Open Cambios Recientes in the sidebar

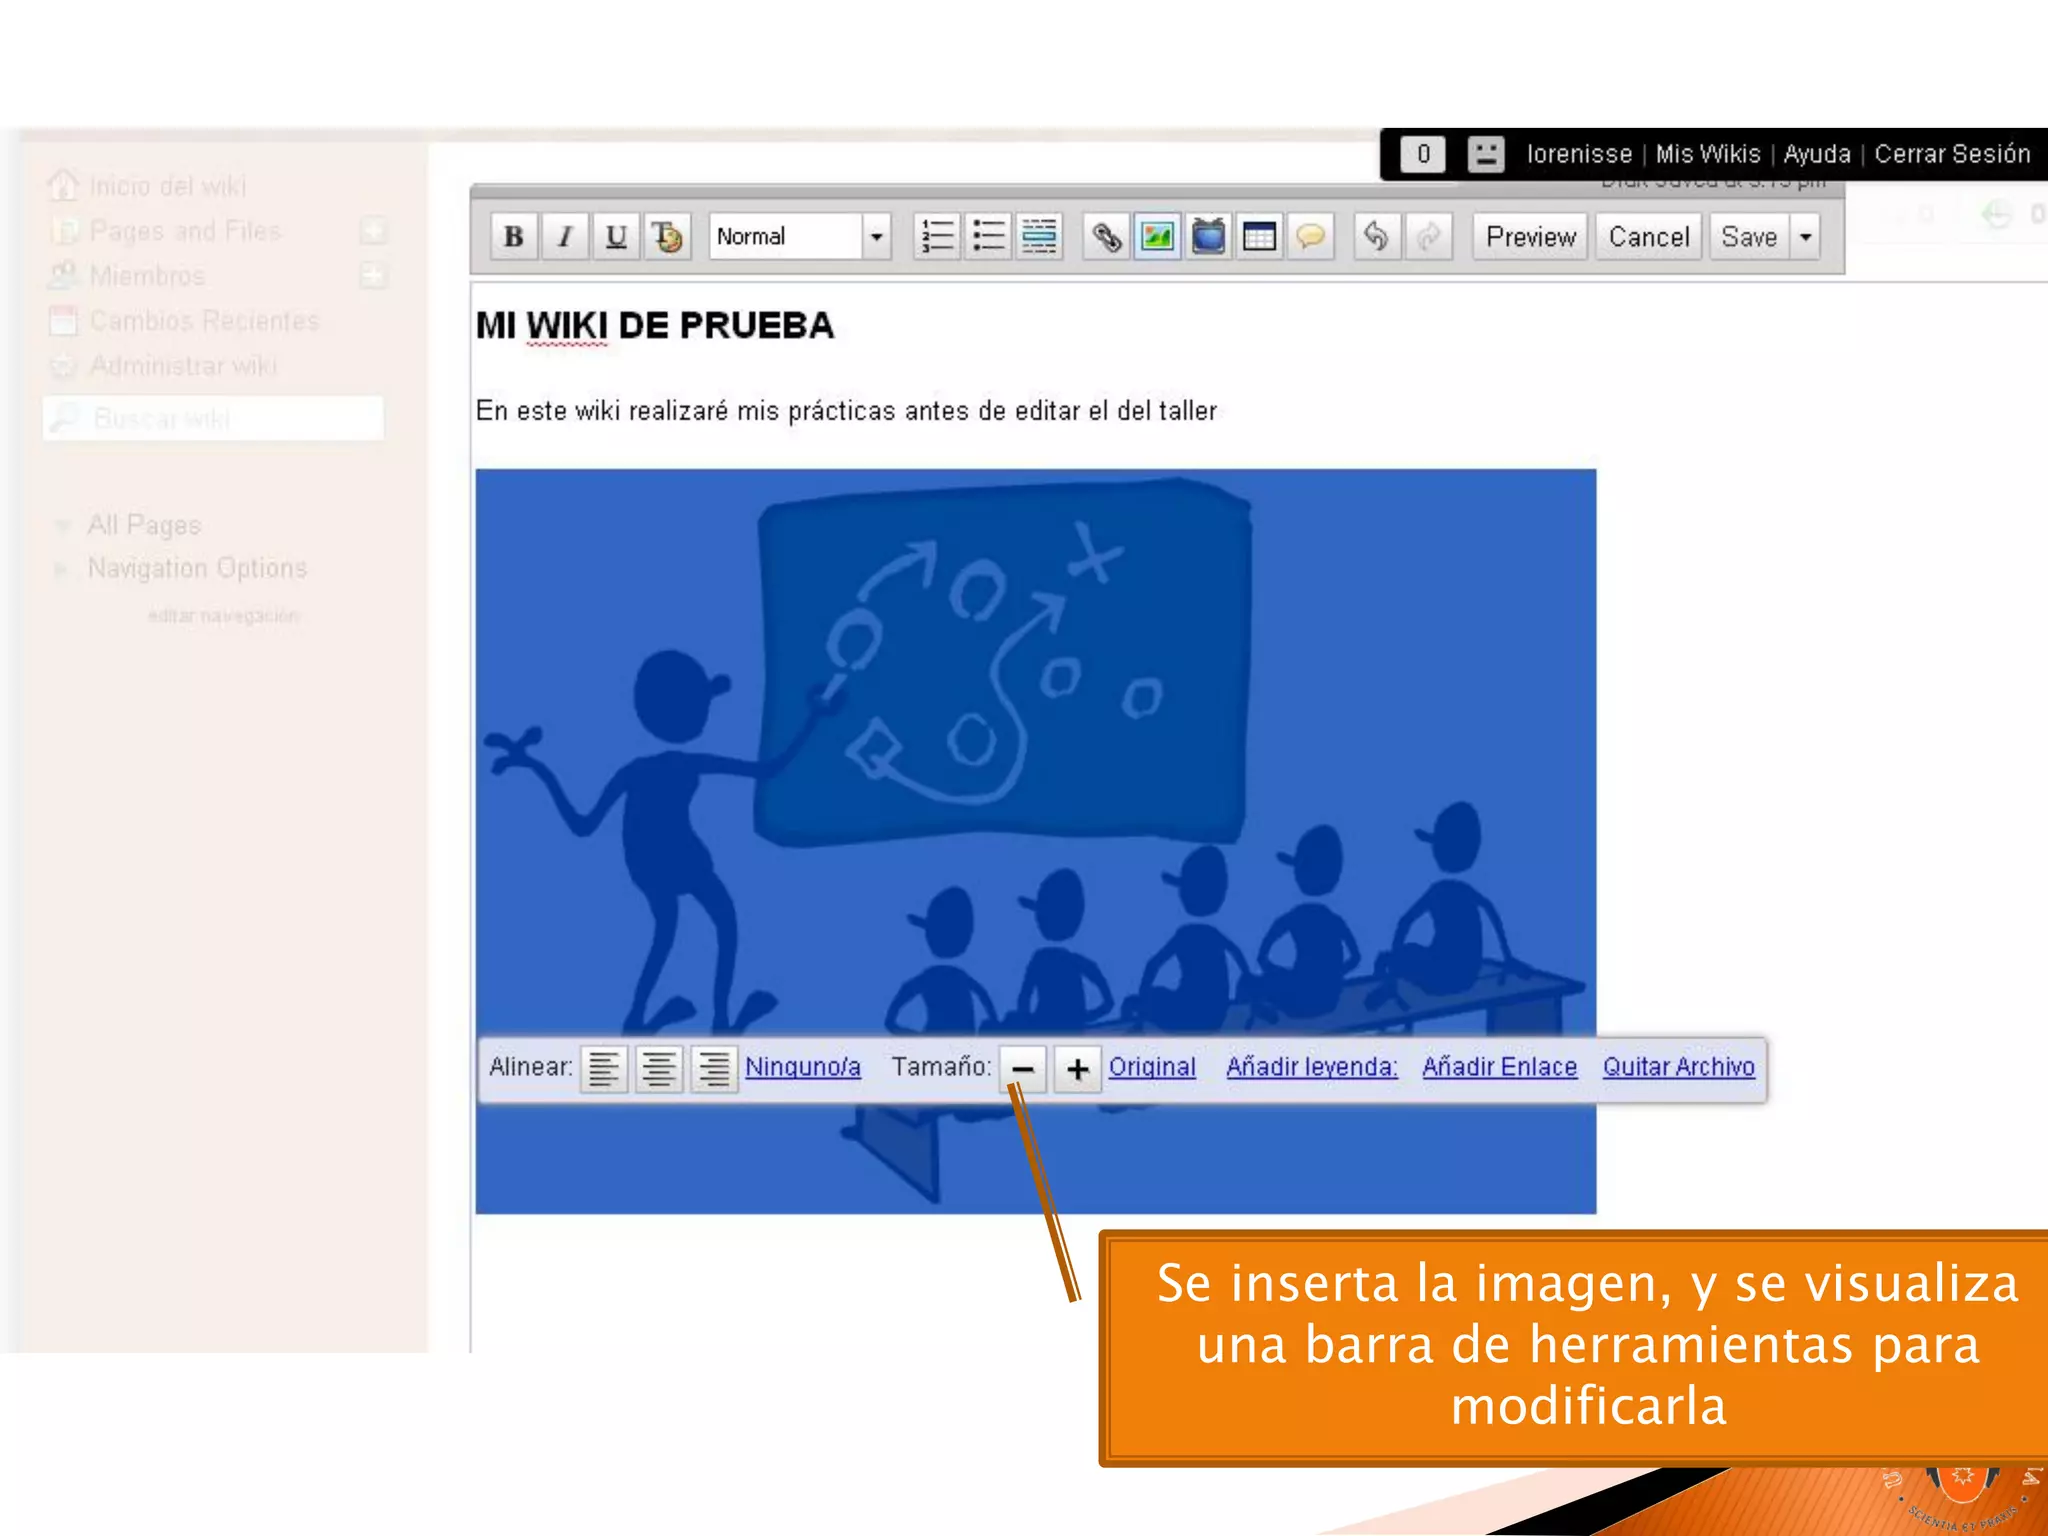204,321
